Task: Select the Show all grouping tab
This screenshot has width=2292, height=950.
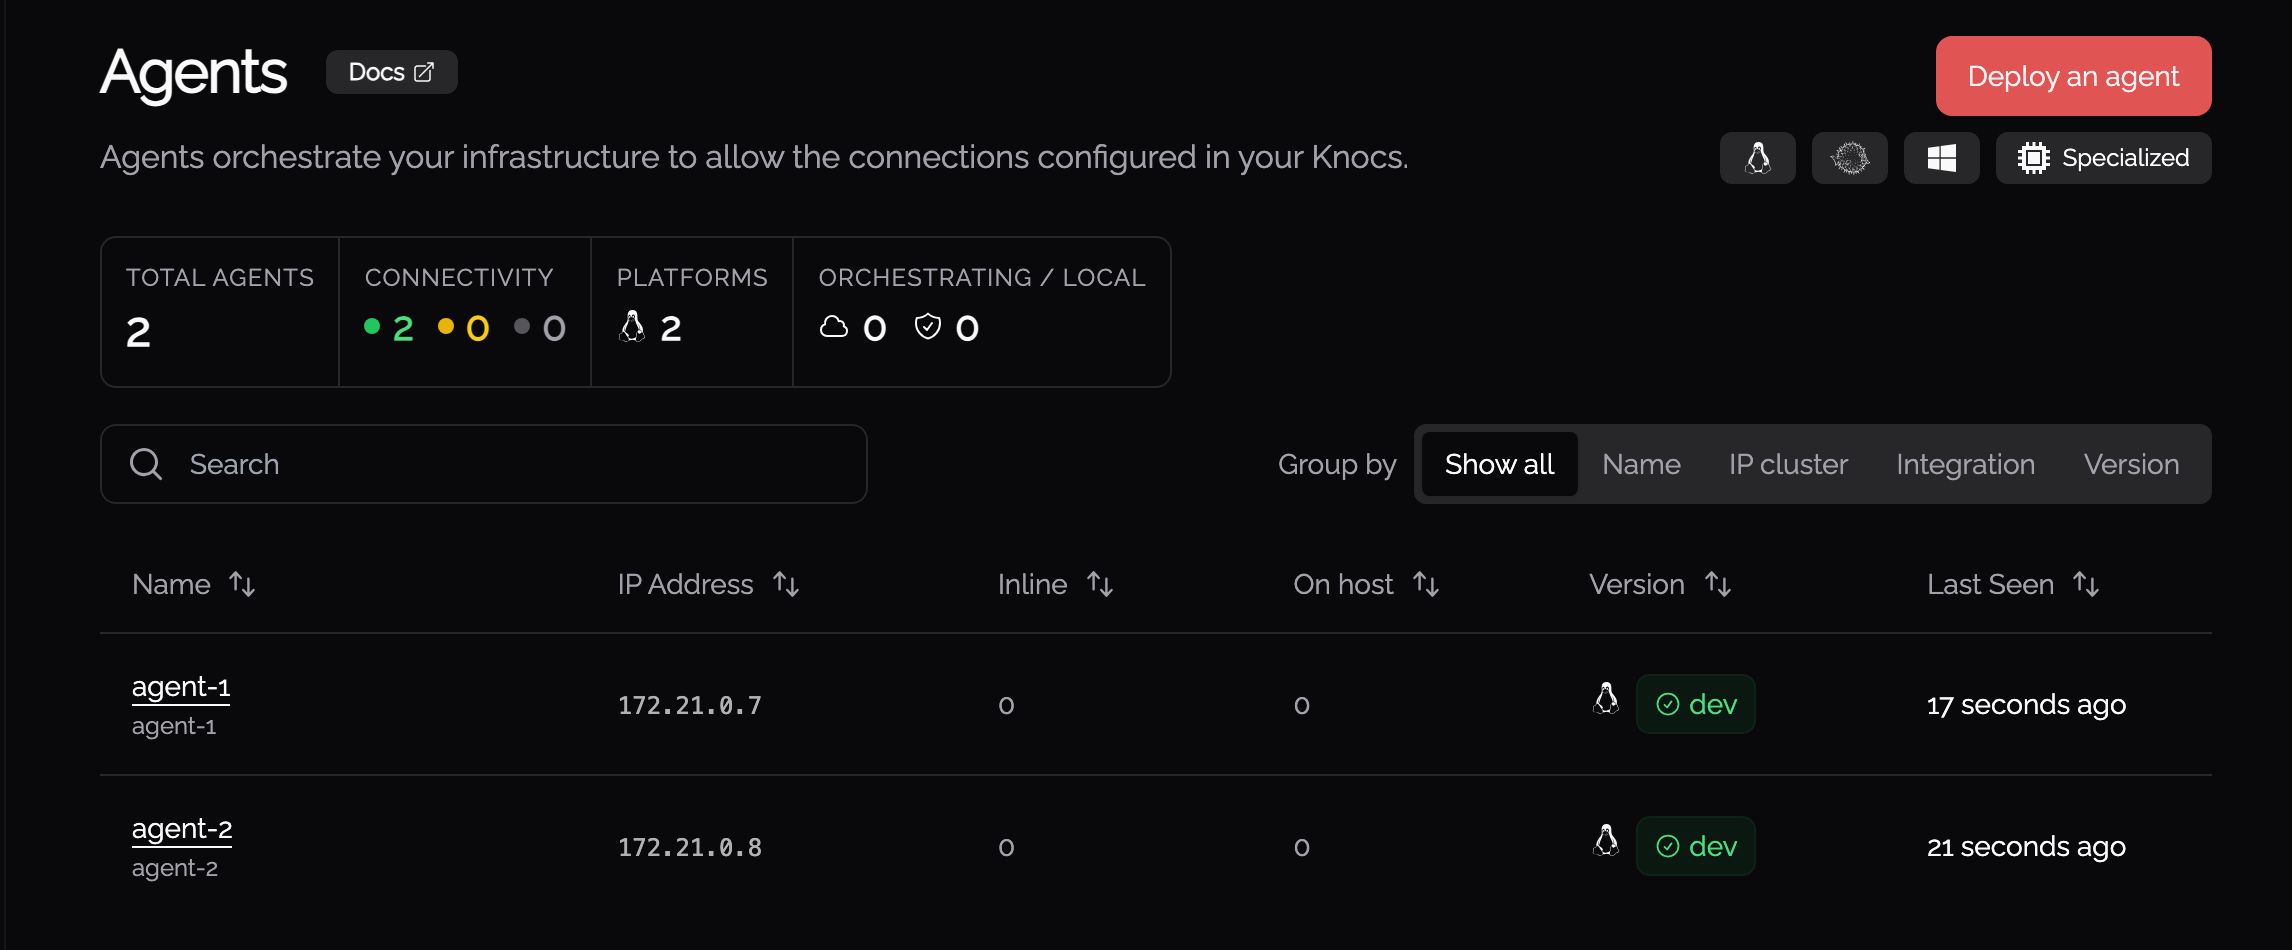Action: coord(1499,464)
